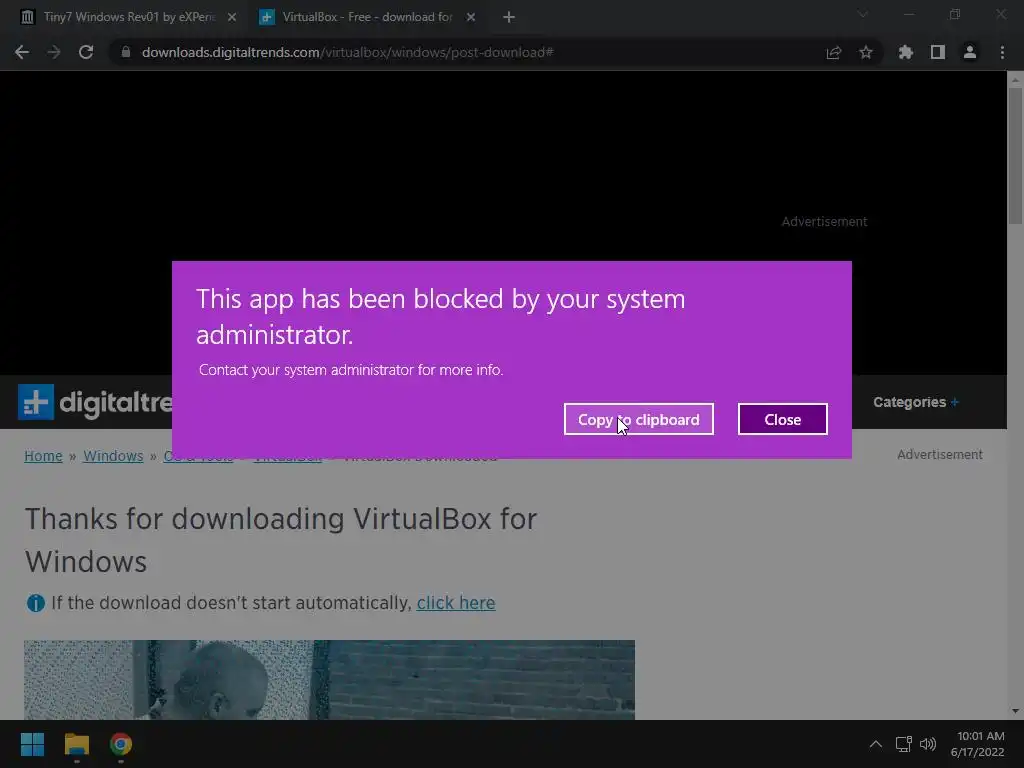Show hidden system tray icons
Screen dimensions: 1024x768
tap(876, 744)
